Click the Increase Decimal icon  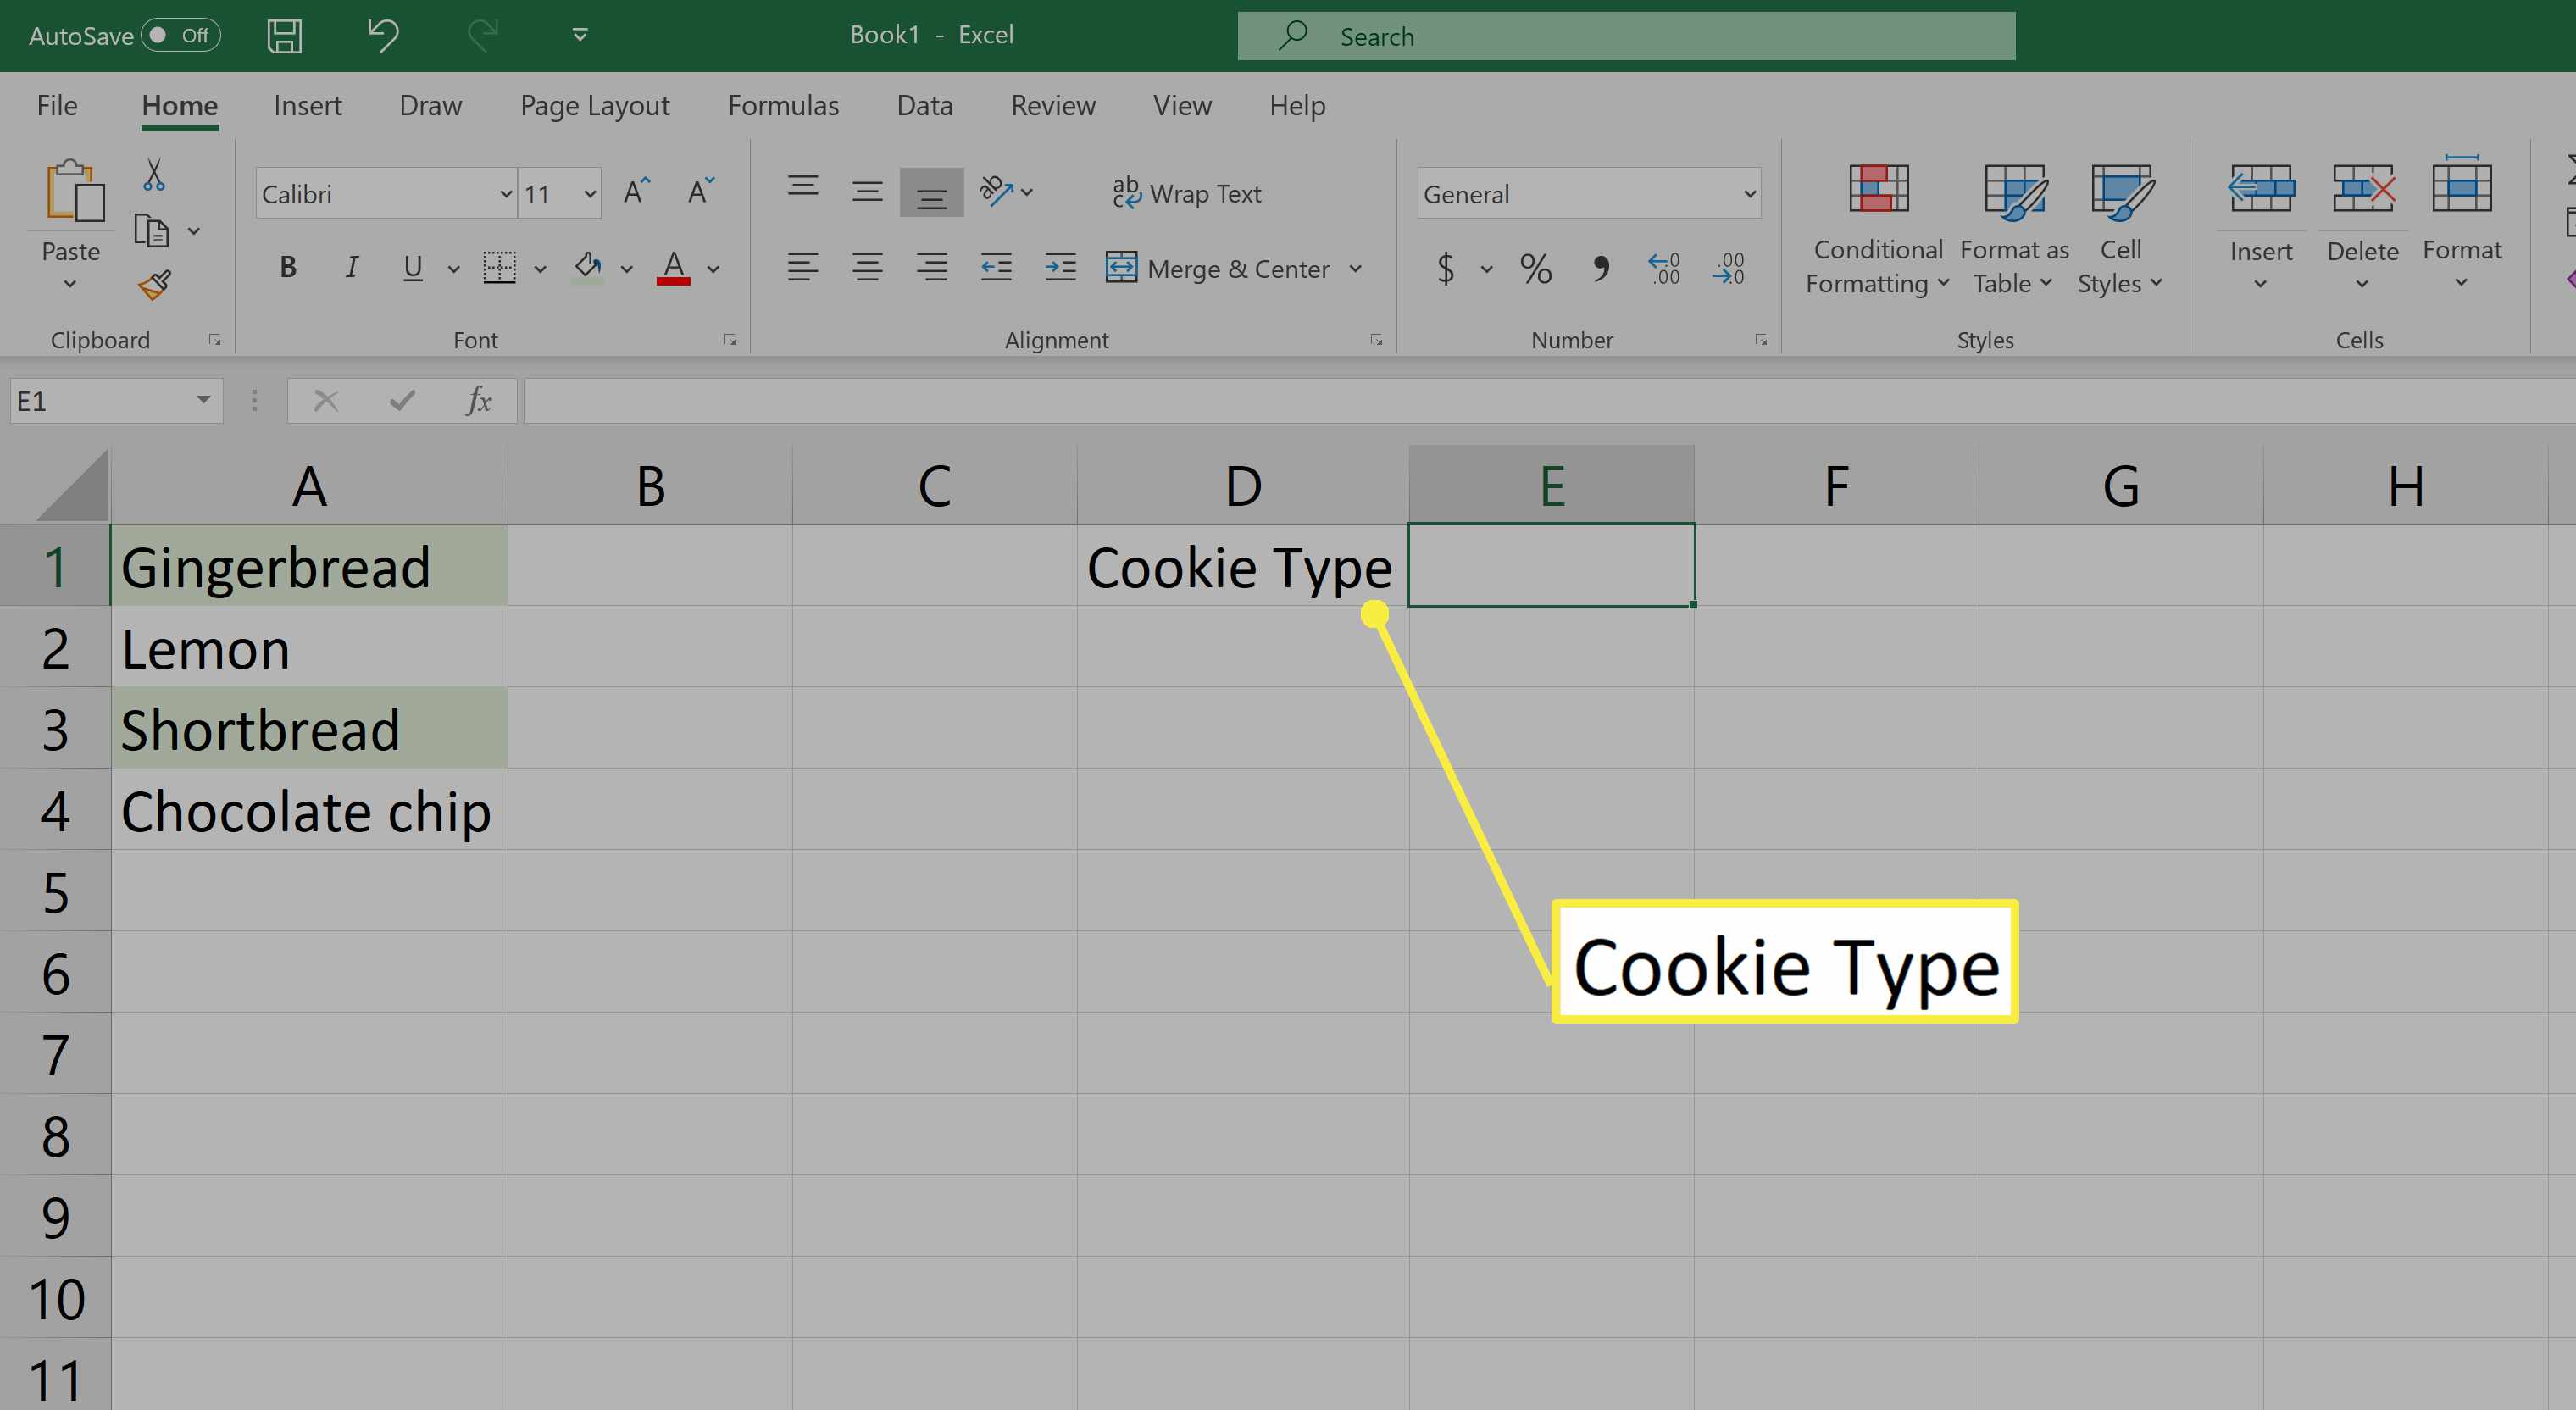1664,268
